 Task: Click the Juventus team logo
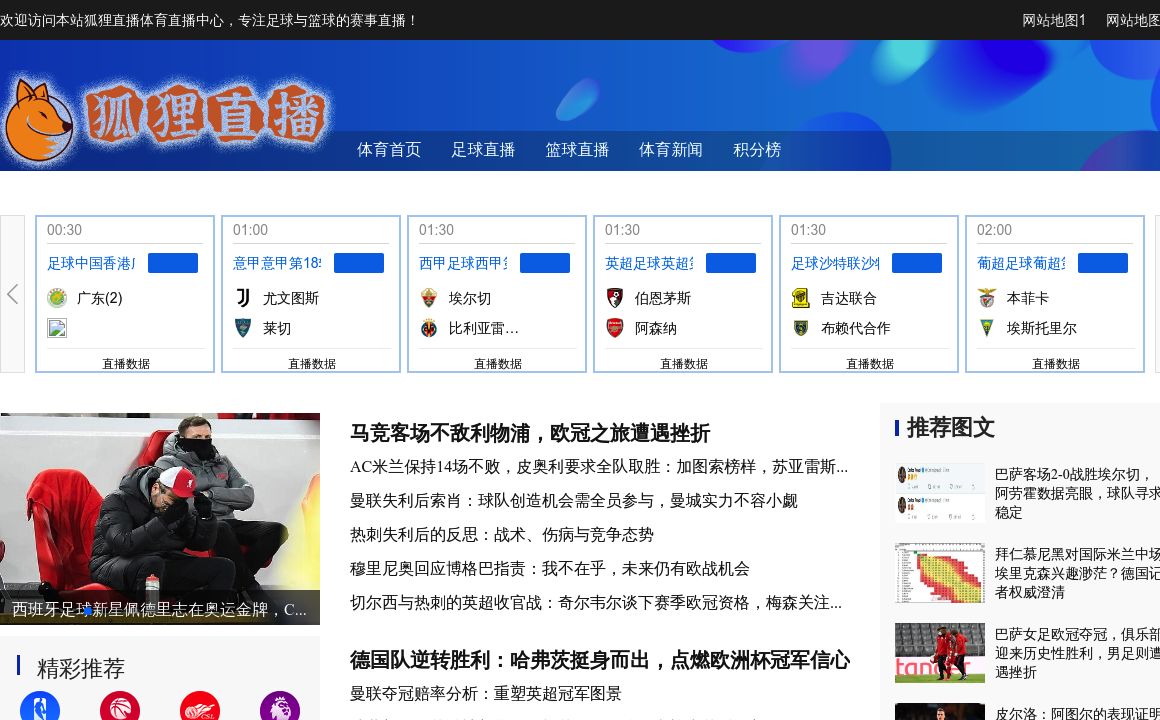pyautogui.click(x=243, y=298)
